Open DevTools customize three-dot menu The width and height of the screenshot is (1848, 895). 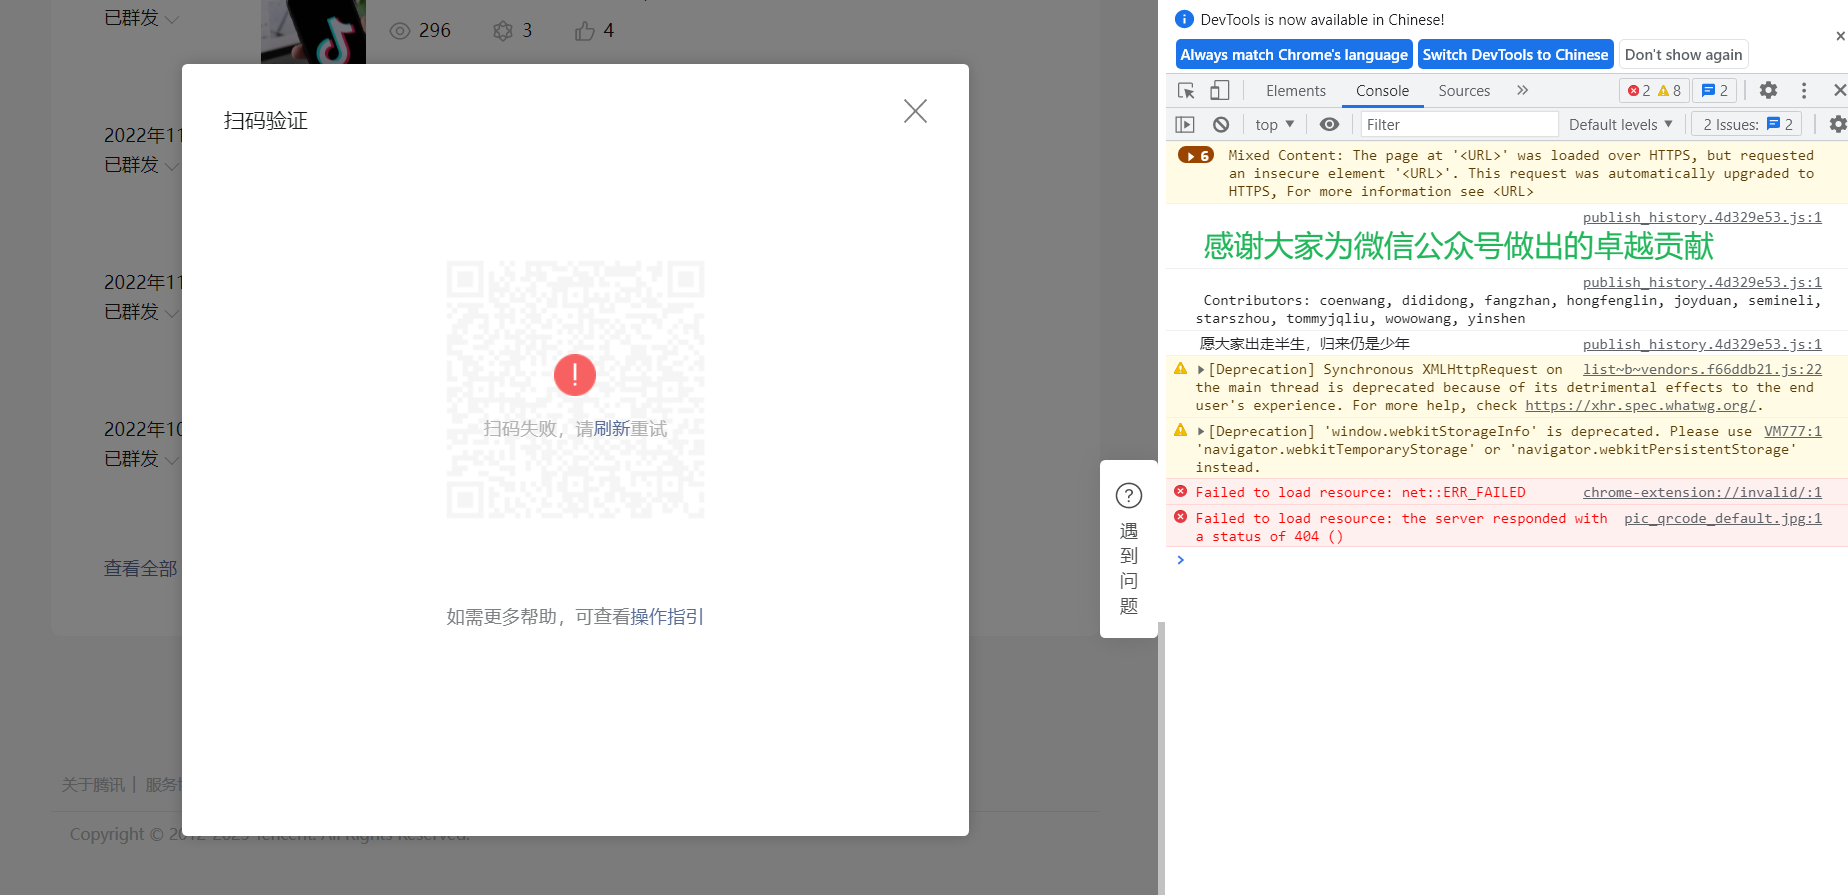pyautogui.click(x=1804, y=91)
